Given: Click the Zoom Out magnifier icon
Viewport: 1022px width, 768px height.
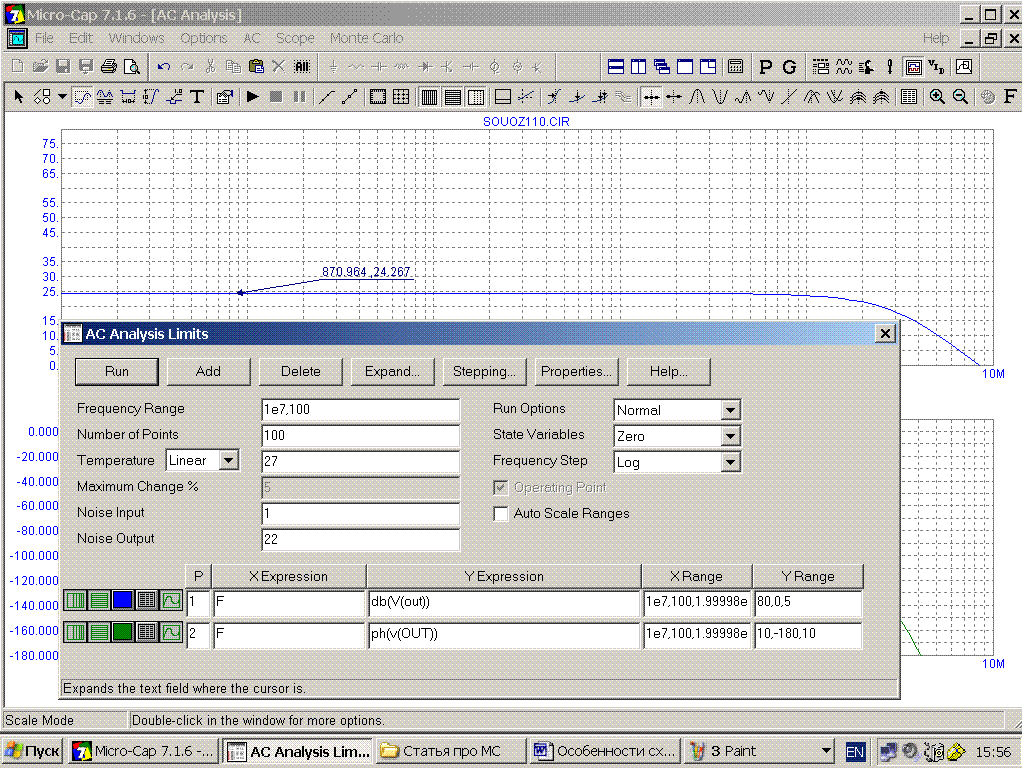Looking at the screenshot, I should coord(960,97).
